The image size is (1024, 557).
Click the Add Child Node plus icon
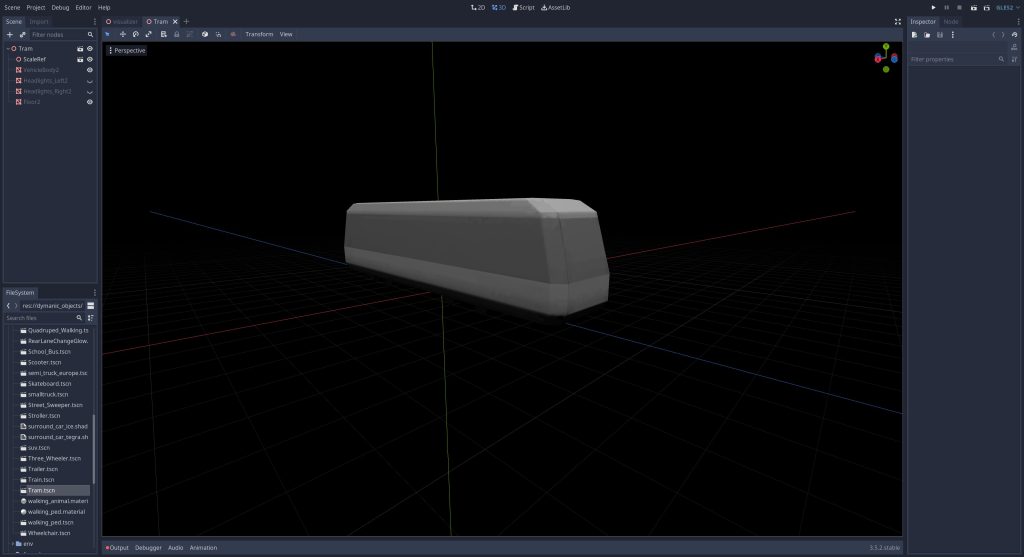pyautogui.click(x=10, y=34)
